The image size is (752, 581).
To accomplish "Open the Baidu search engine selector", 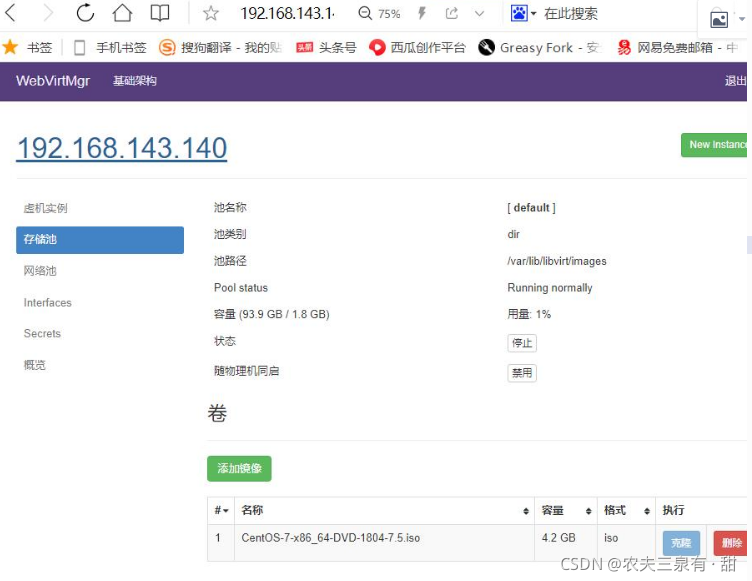I will tap(523, 13).
